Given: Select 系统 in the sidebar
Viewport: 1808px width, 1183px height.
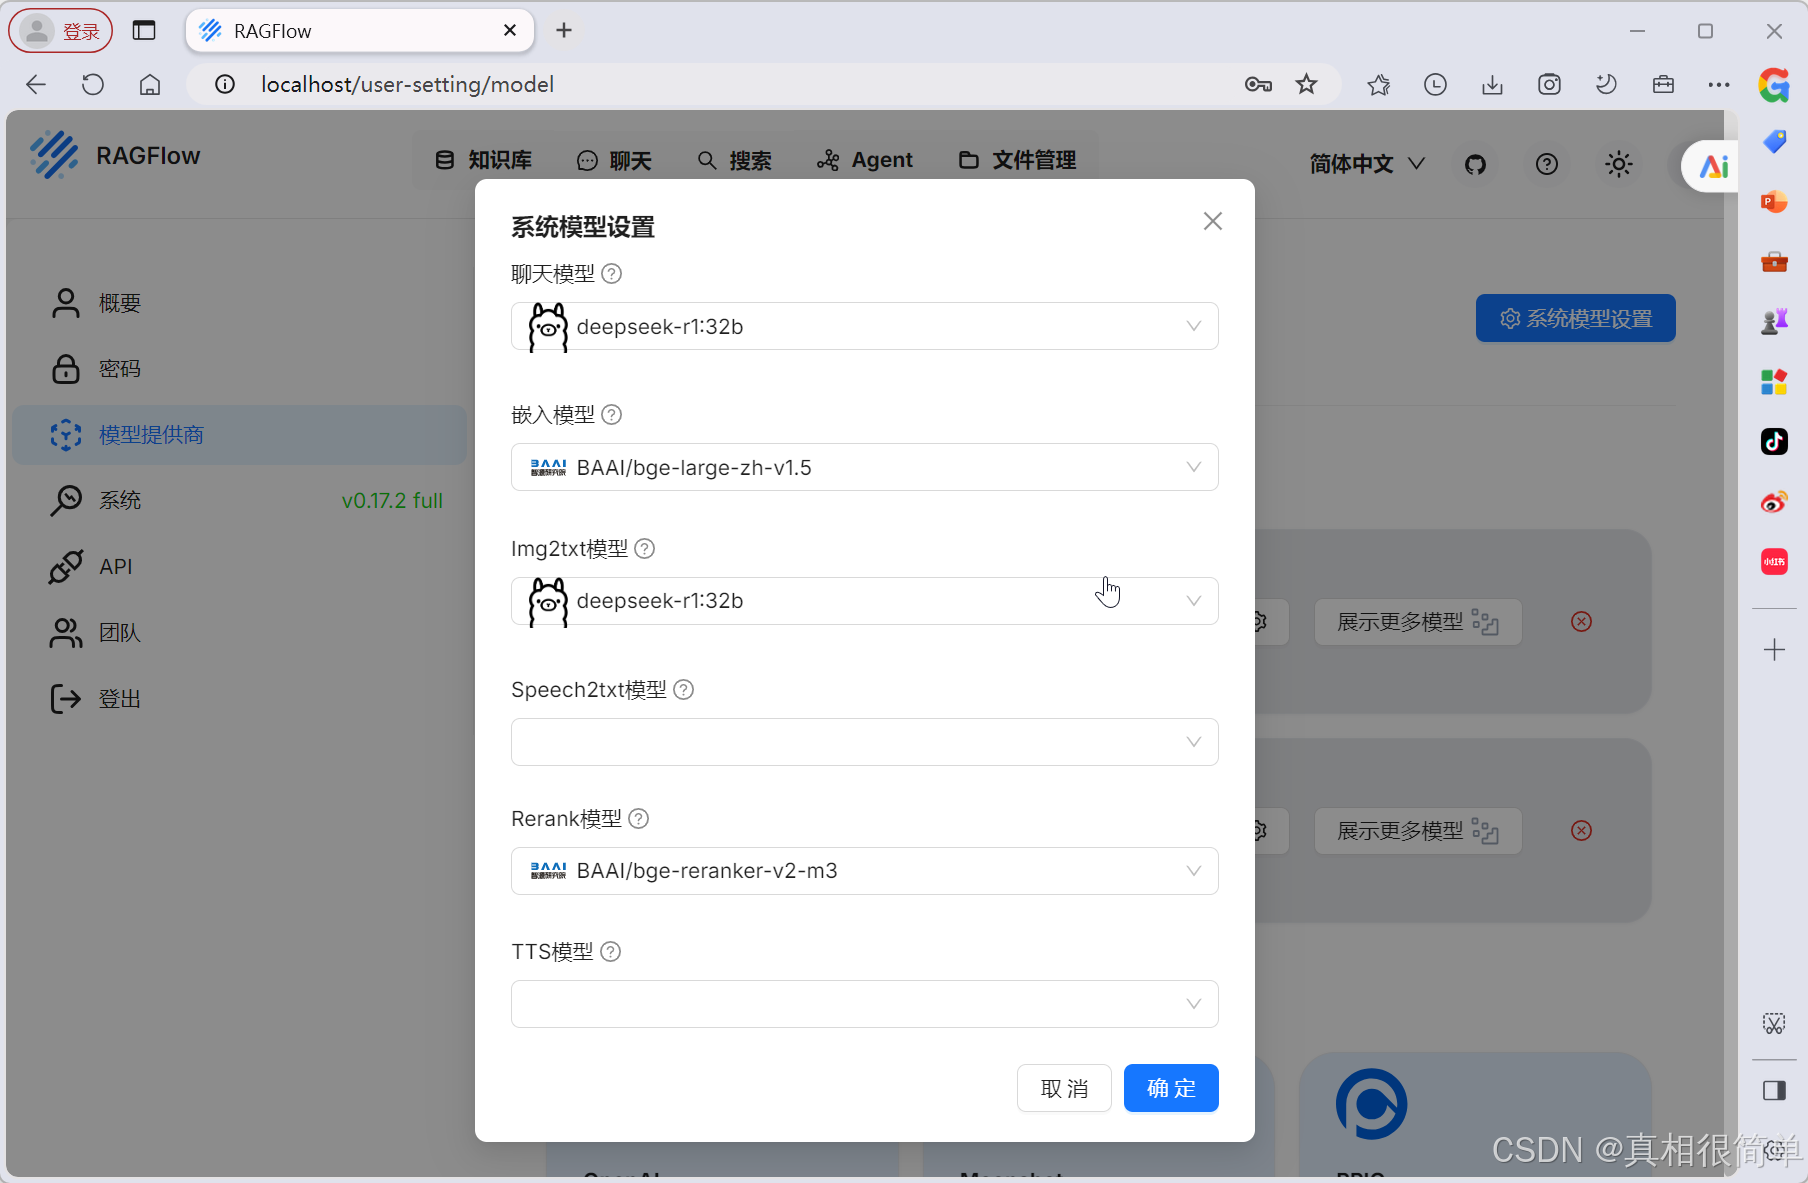Looking at the screenshot, I should pos(240,500).
